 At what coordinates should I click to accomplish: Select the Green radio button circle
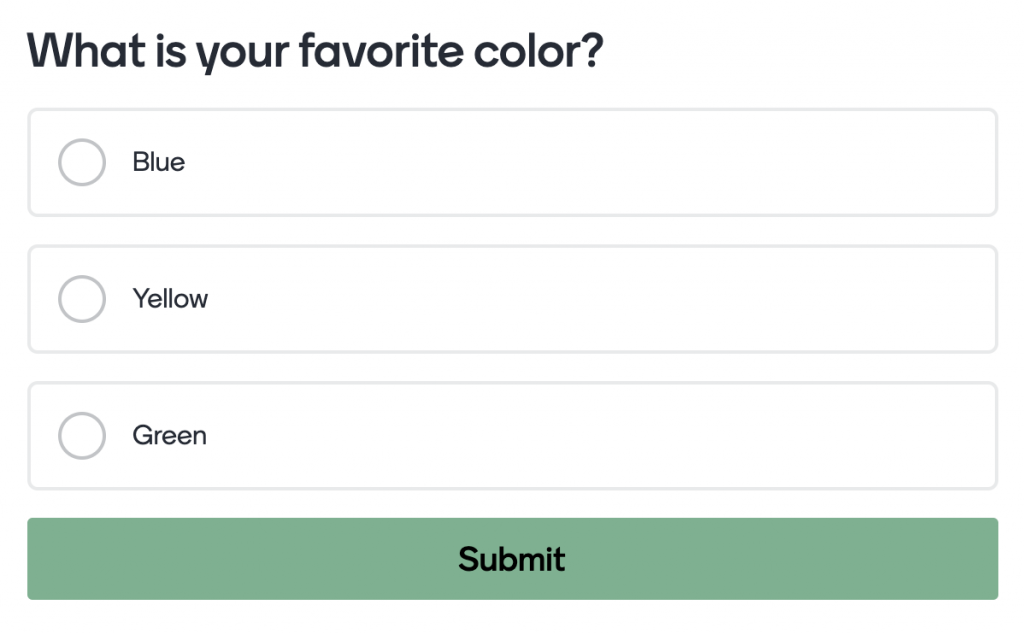[82, 436]
